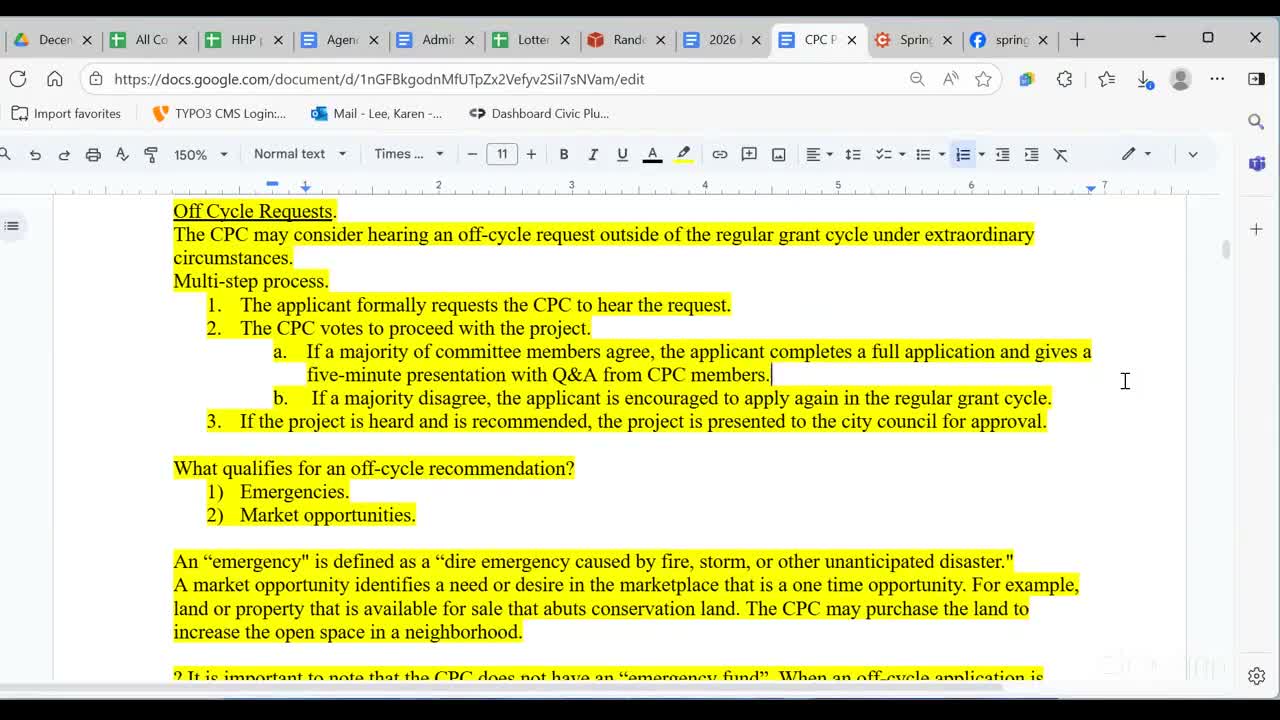Open the Dashboard Civic Plus favorite
This screenshot has width=1280, height=720.
click(539, 113)
